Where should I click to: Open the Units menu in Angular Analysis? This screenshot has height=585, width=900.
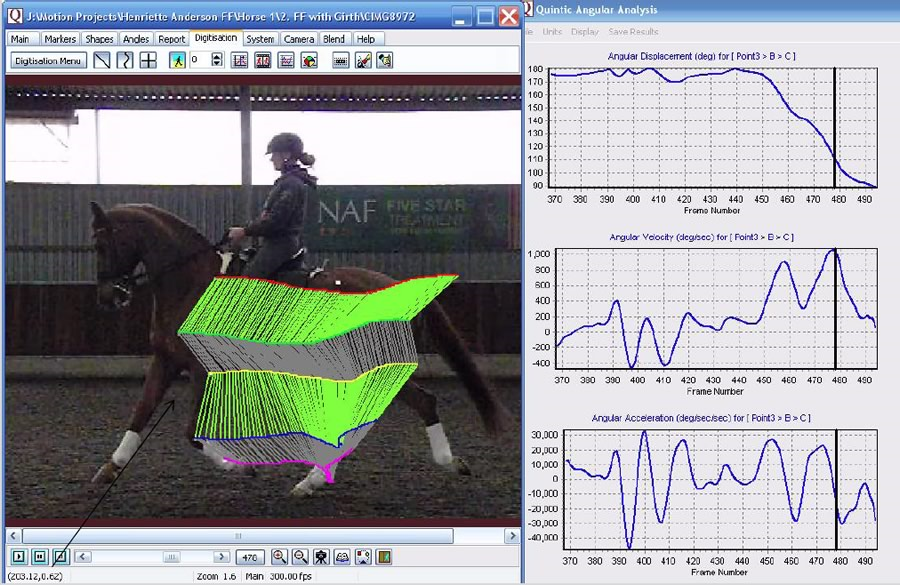click(552, 32)
